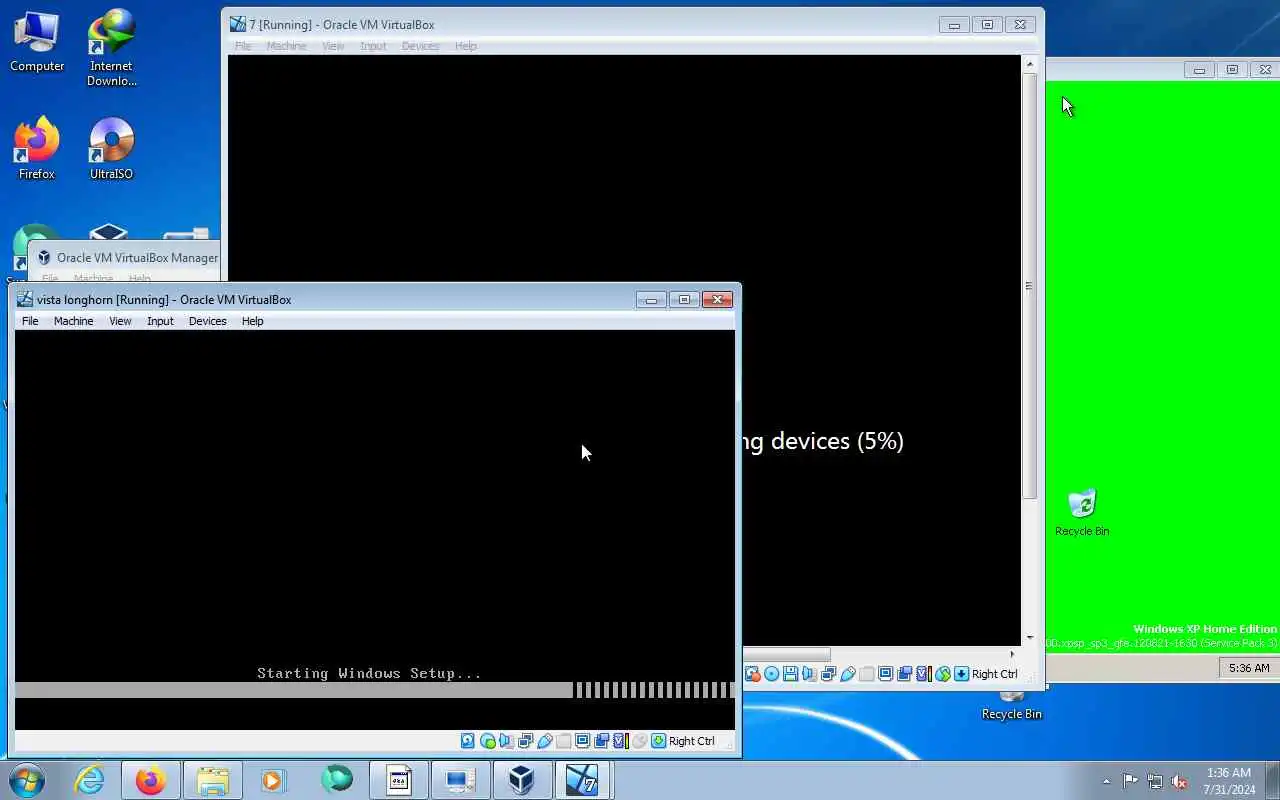Screen dimensions: 1280x800
Task: Open the Input menu in the 7 VM window
Action: (373, 46)
